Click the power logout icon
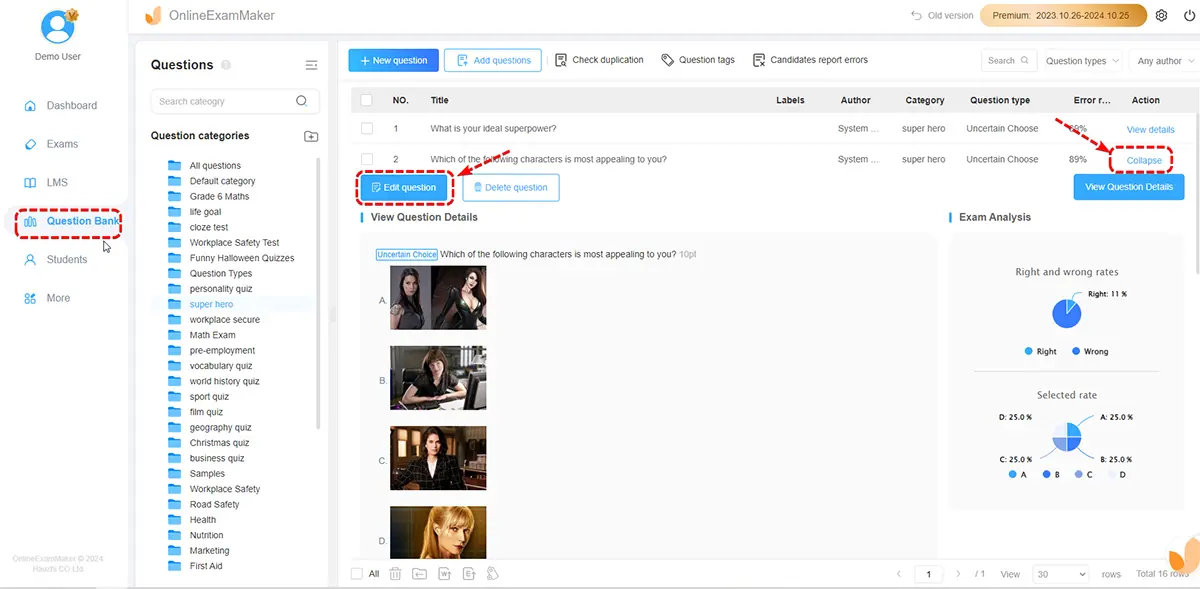The height and width of the screenshot is (589, 1200). (x=1187, y=16)
